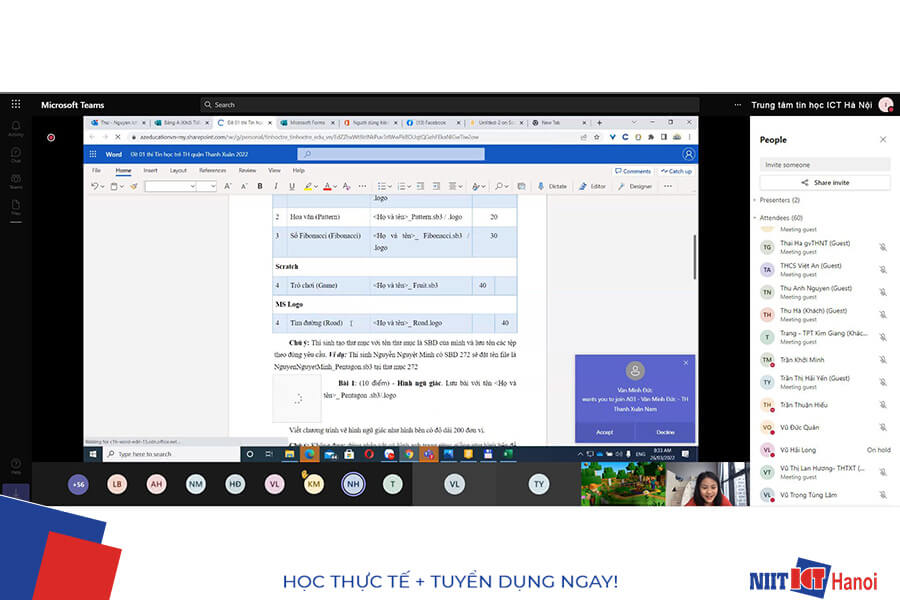Switch to the Insert ribbon tab
900x600 pixels.
pos(150,170)
